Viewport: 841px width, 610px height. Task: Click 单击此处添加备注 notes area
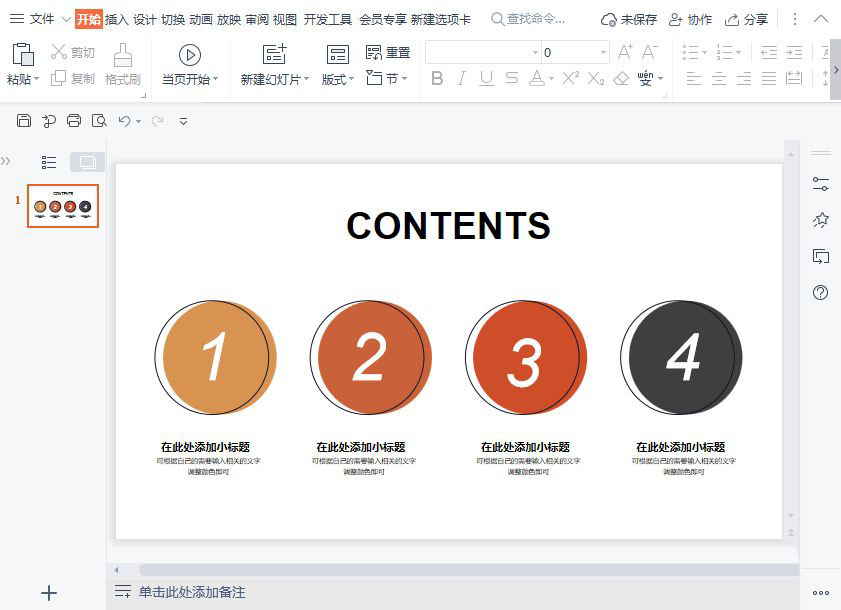pos(191,592)
